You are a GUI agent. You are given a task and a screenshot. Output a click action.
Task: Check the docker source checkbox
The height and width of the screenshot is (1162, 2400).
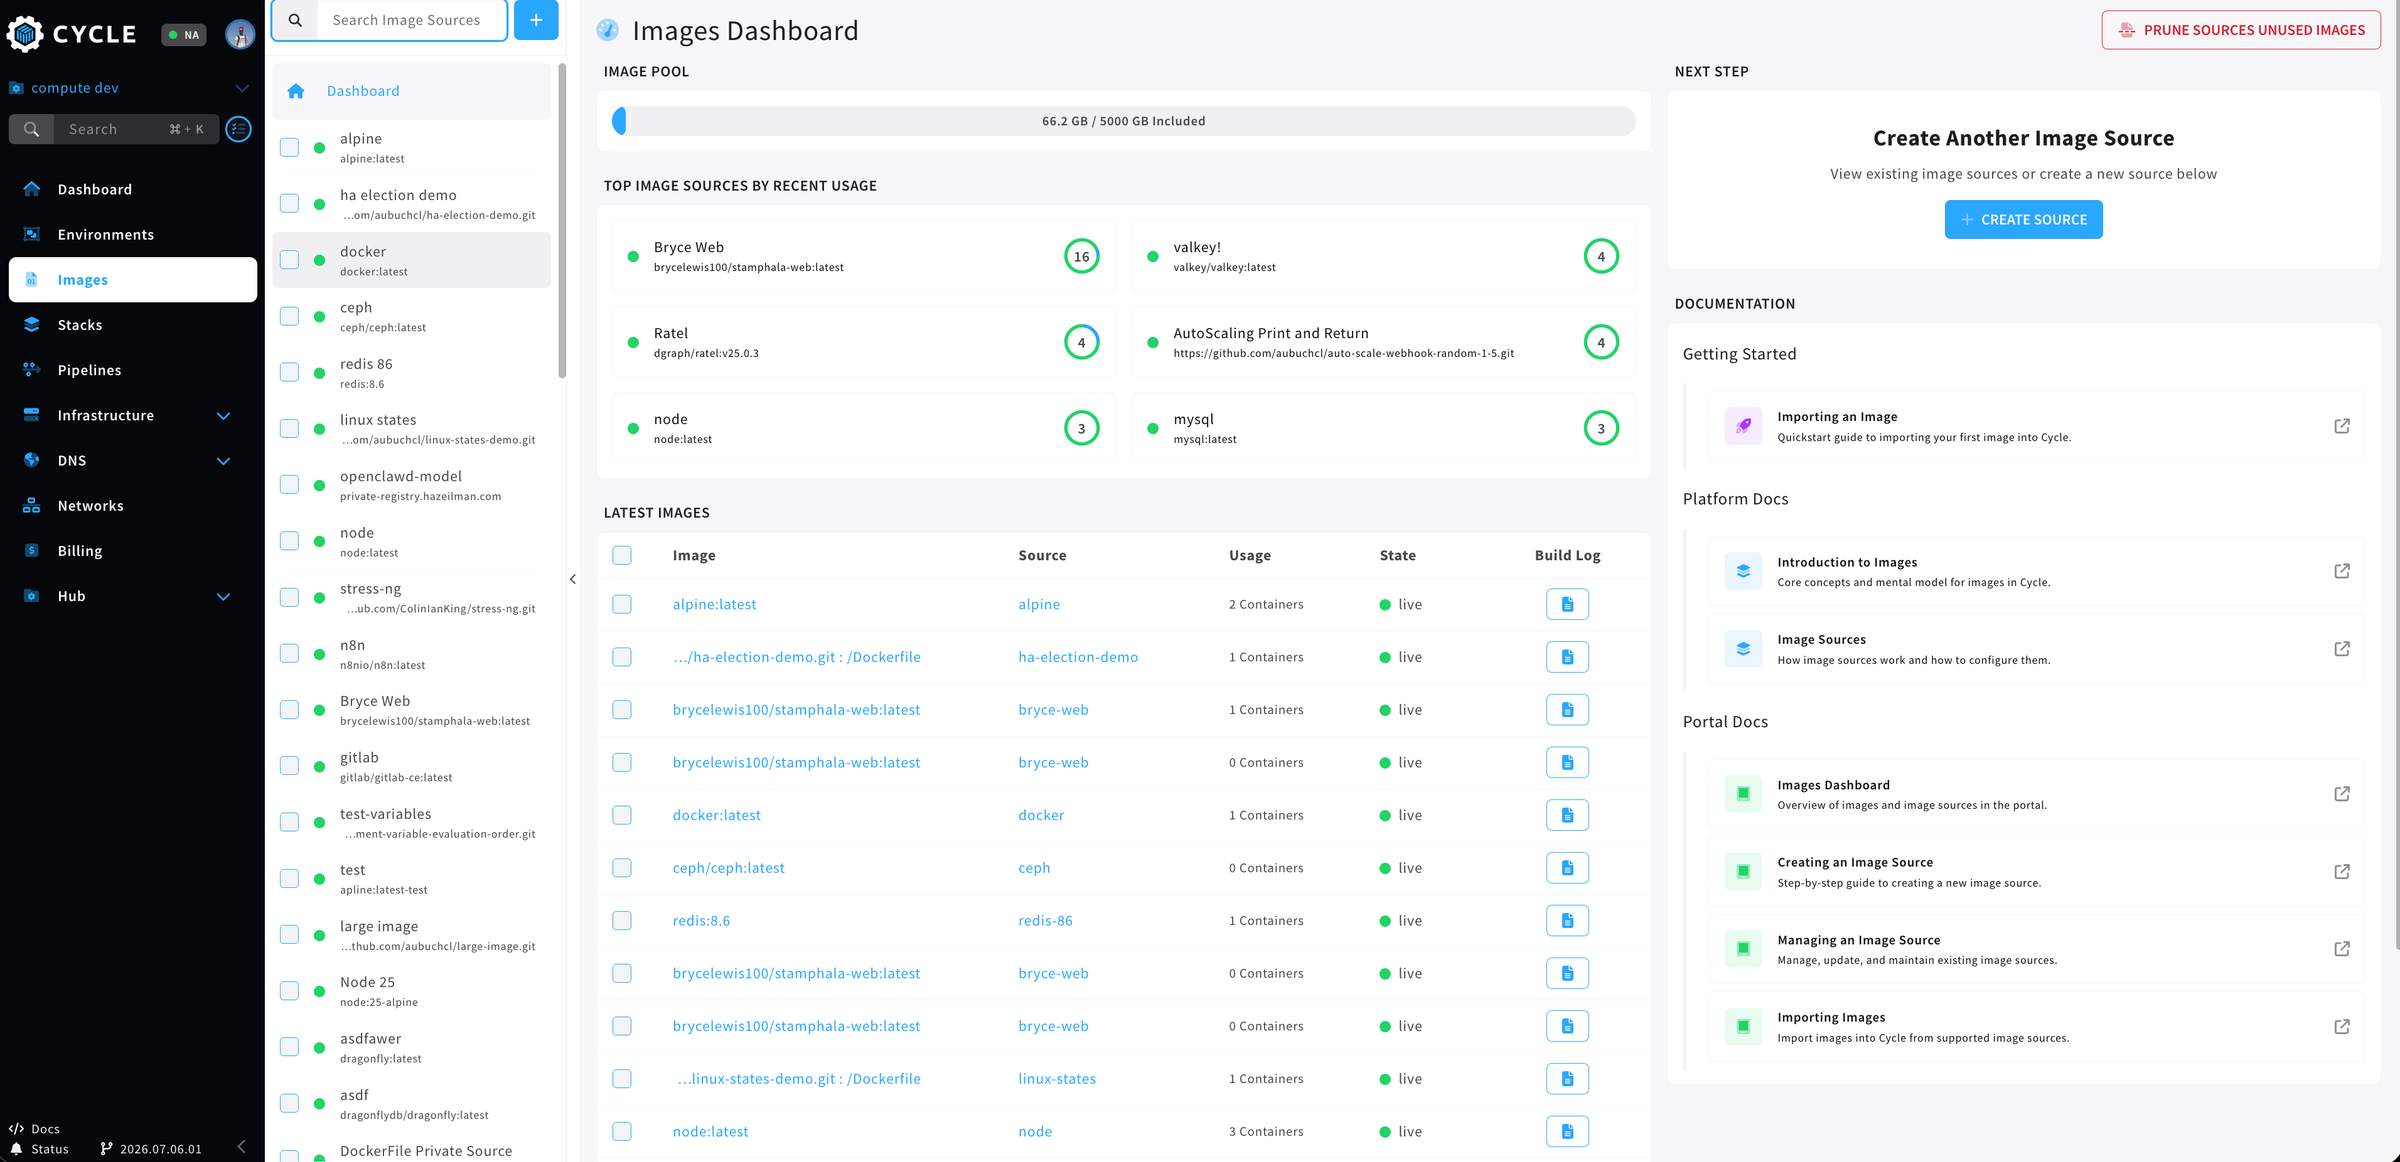[x=290, y=260]
